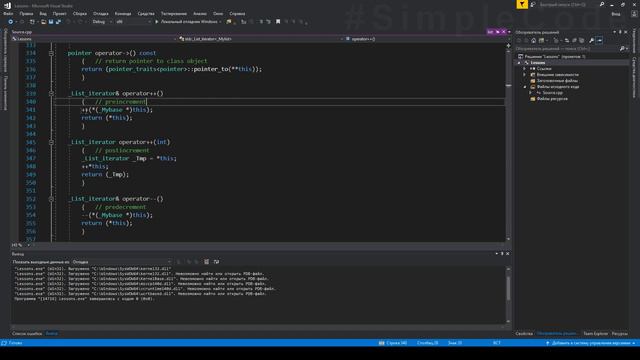The height and width of the screenshot is (360, 640).
Task: Click the yellow notifications filter icon
Action: pyautogui.click(x=522, y=4)
